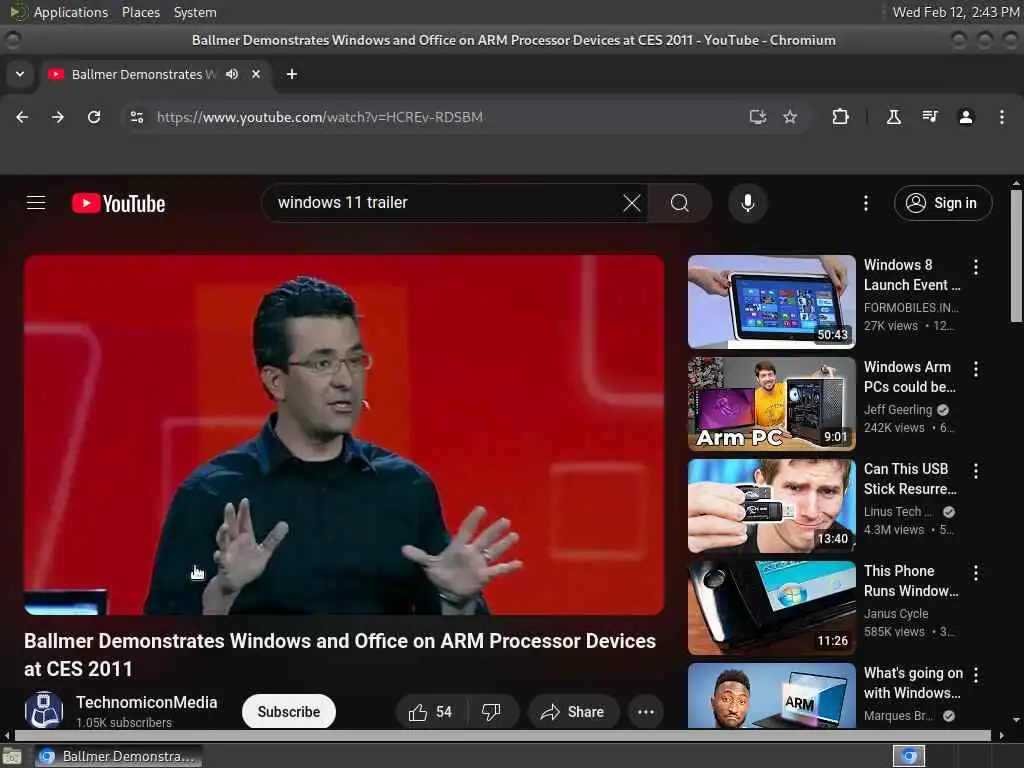Open options menu for Windows 8 Launch Event

976,266
